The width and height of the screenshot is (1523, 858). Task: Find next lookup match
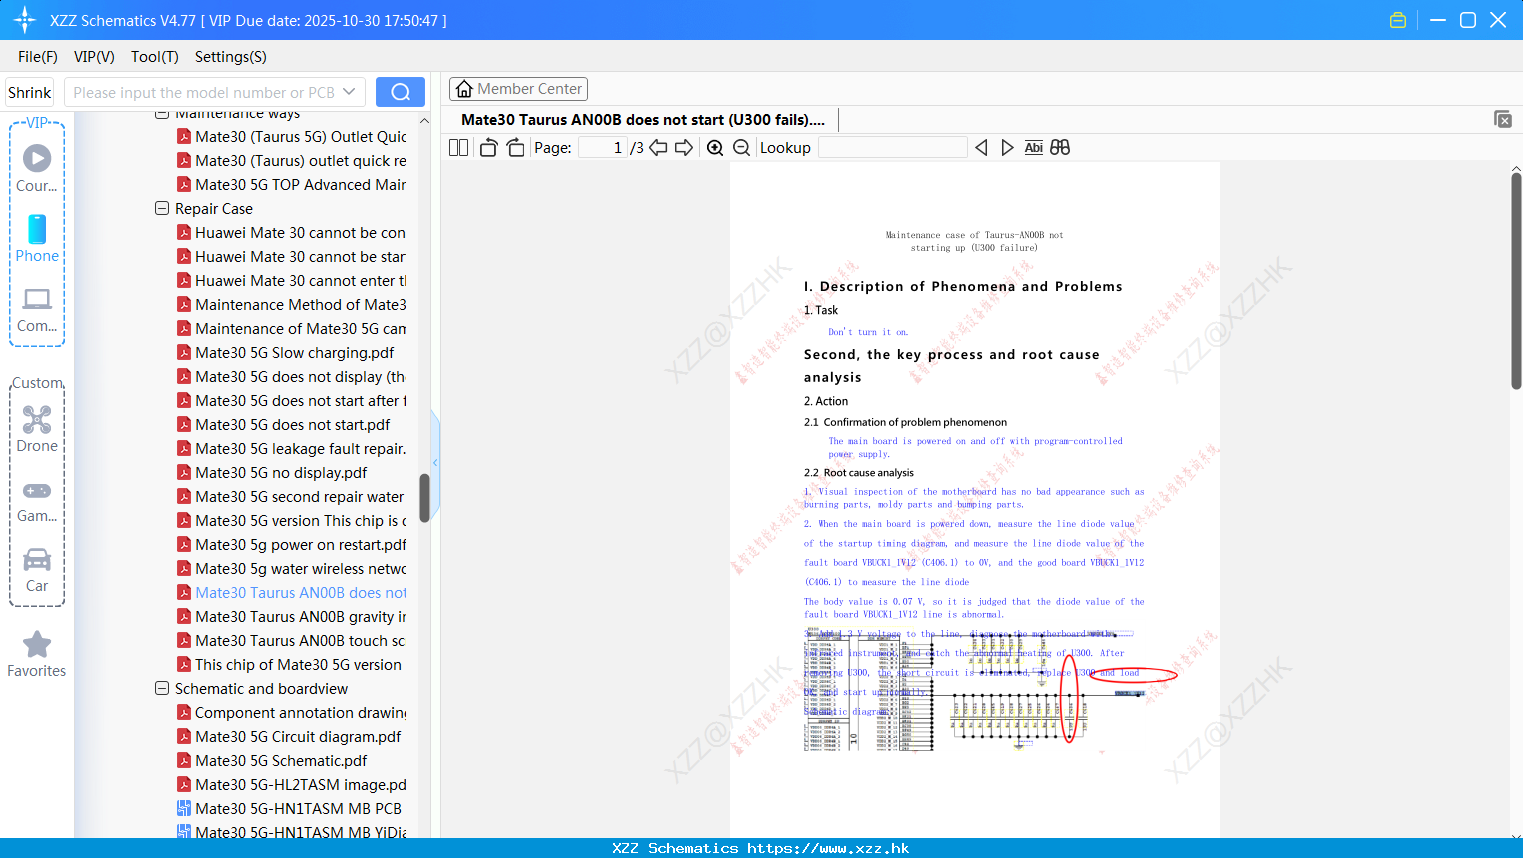click(1007, 148)
